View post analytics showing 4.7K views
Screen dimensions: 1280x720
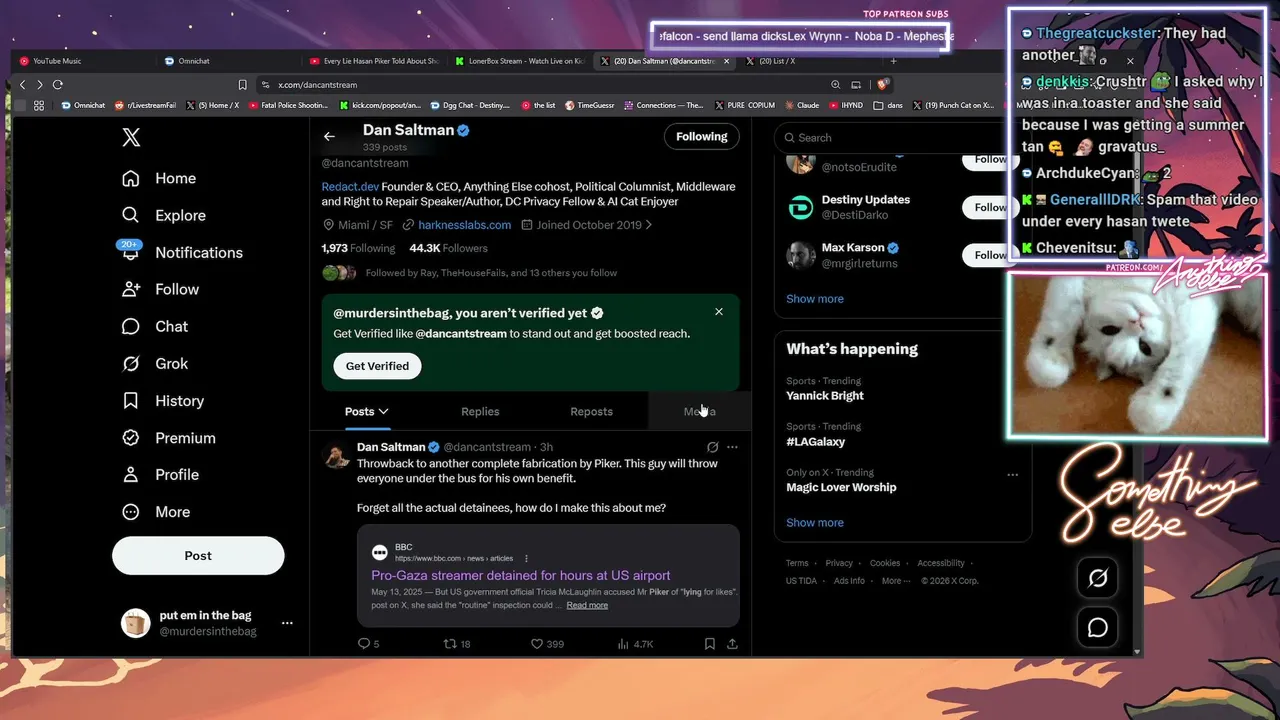point(624,644)
